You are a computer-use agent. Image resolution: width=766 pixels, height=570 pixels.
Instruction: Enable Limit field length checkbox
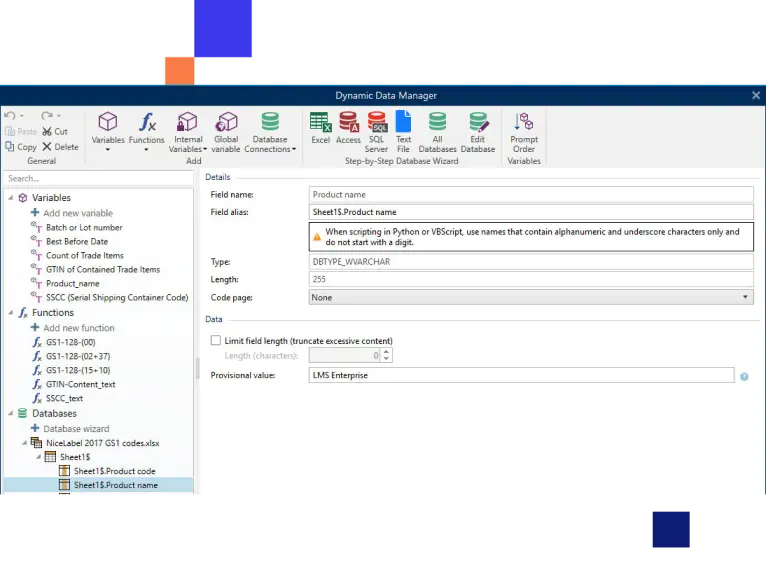coord(216,341)
